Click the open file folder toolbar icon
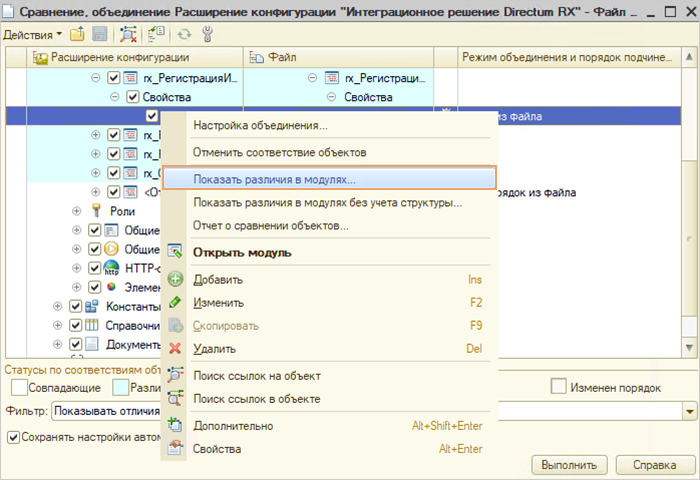Image resolution: width=700 pixels, height=480 pixels. click(x=77, y=34)
